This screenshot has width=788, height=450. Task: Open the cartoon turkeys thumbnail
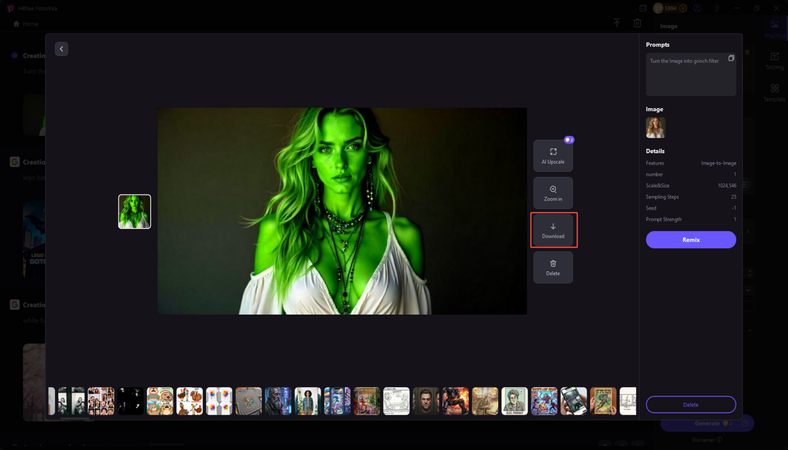point(189,401)
